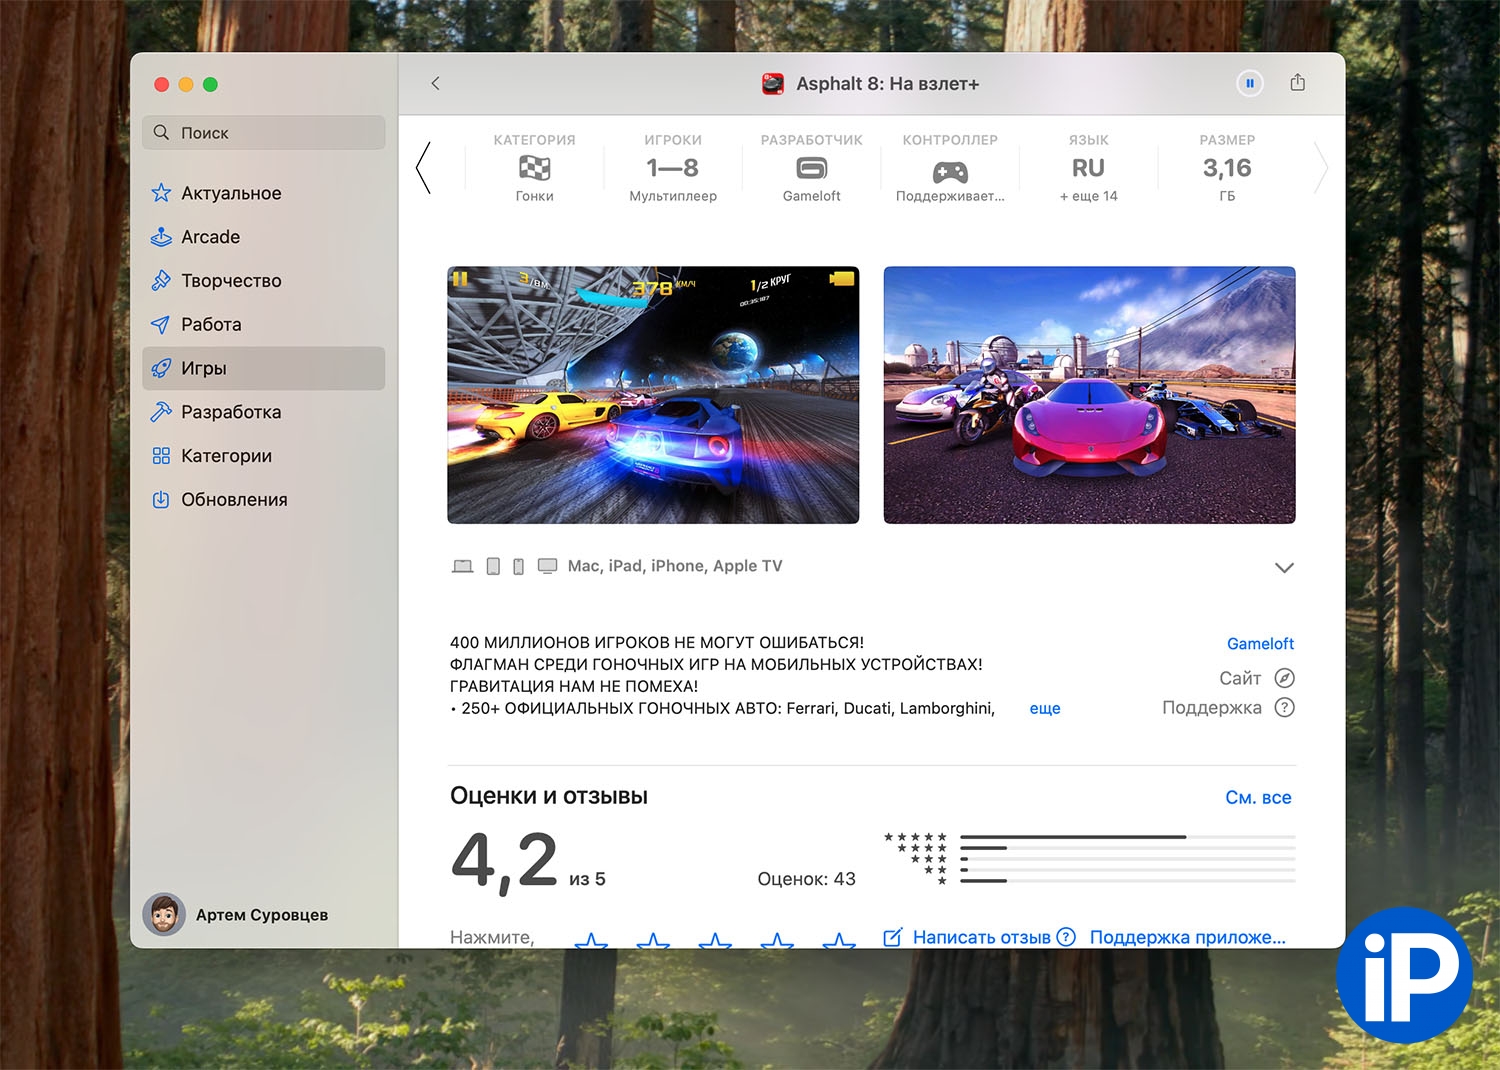Click the Asphalt 8 app icon in the title bar
The height and width of the screenshot is (1070, 1500).
[x=773, y=84]
